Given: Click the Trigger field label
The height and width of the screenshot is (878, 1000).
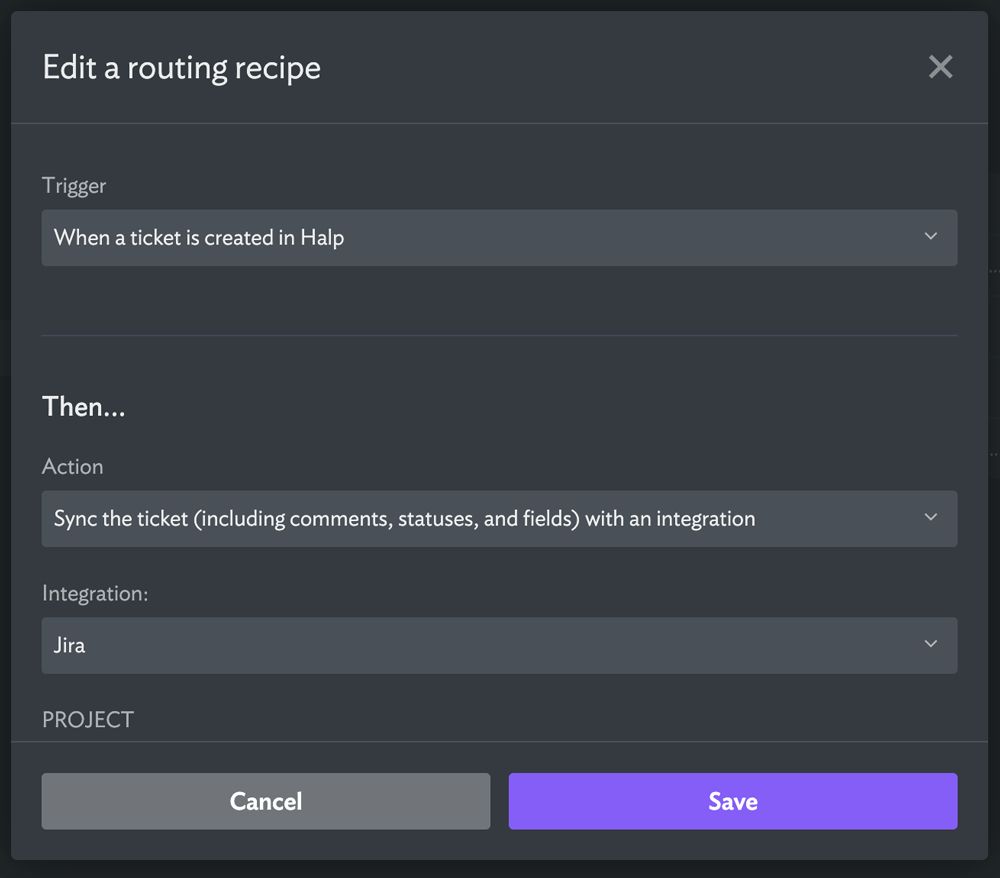Looking at the screenshot, I should (x=74, y=186).
